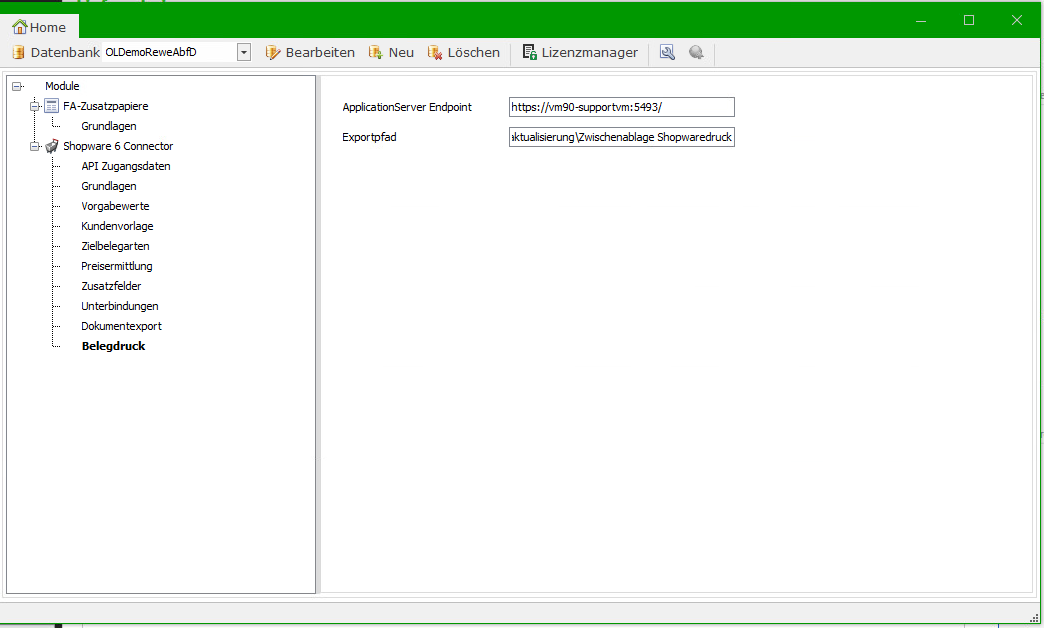Click the Bearbeiten toolbar button
This screenshot has height=628, width=1044.
309,53
